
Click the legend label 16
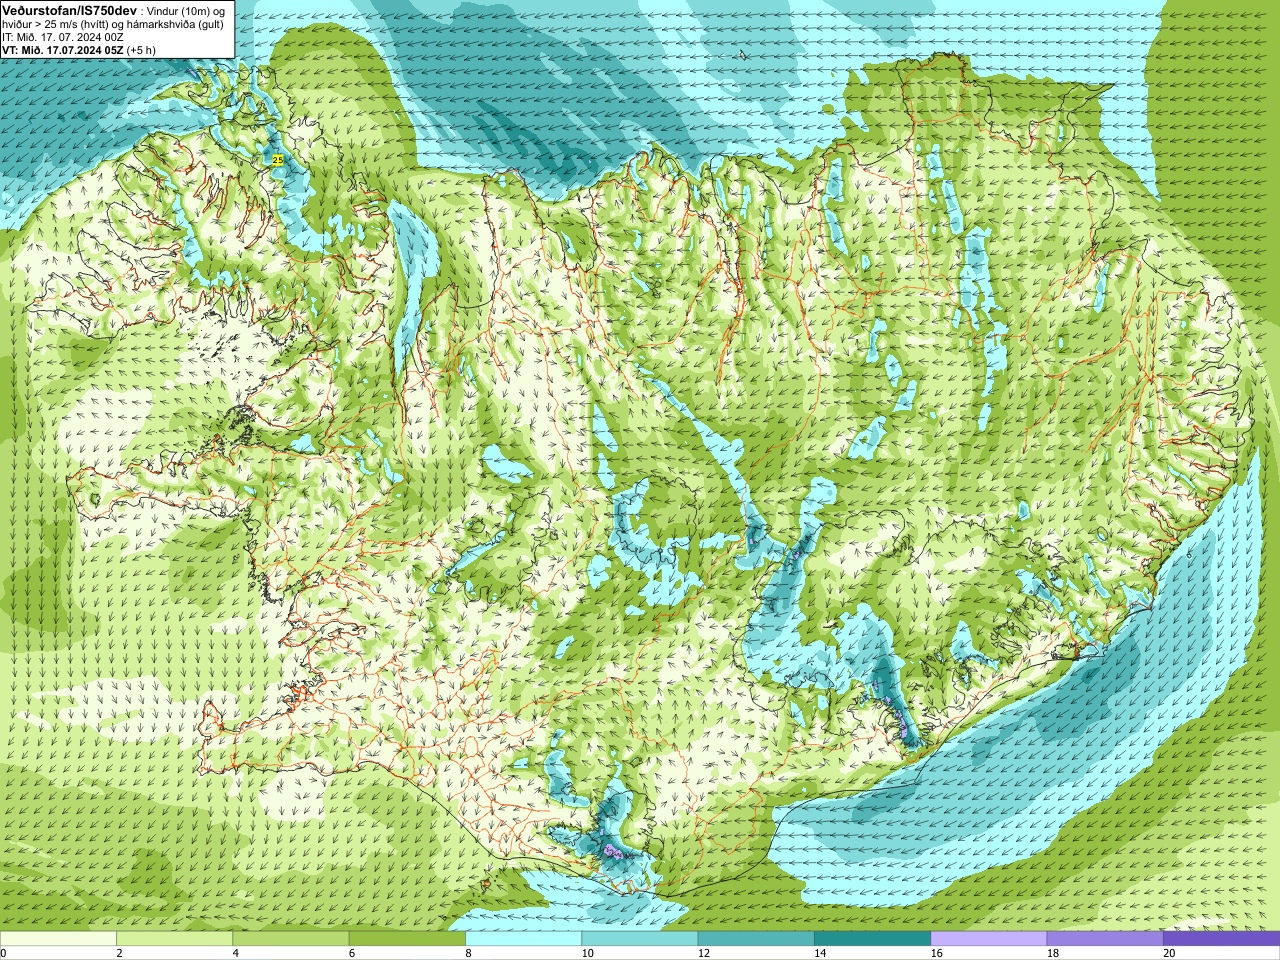(936, 953)
